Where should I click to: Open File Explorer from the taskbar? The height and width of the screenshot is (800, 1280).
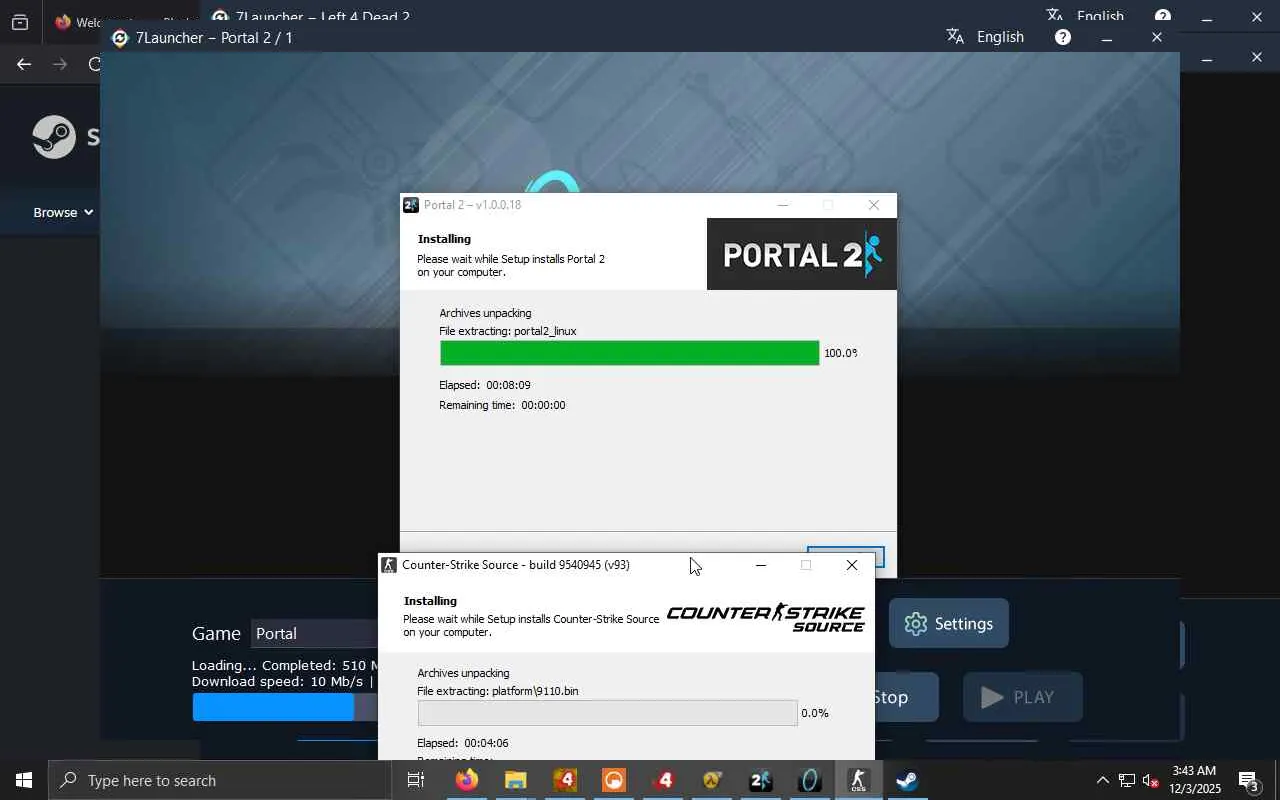(515, 780)
